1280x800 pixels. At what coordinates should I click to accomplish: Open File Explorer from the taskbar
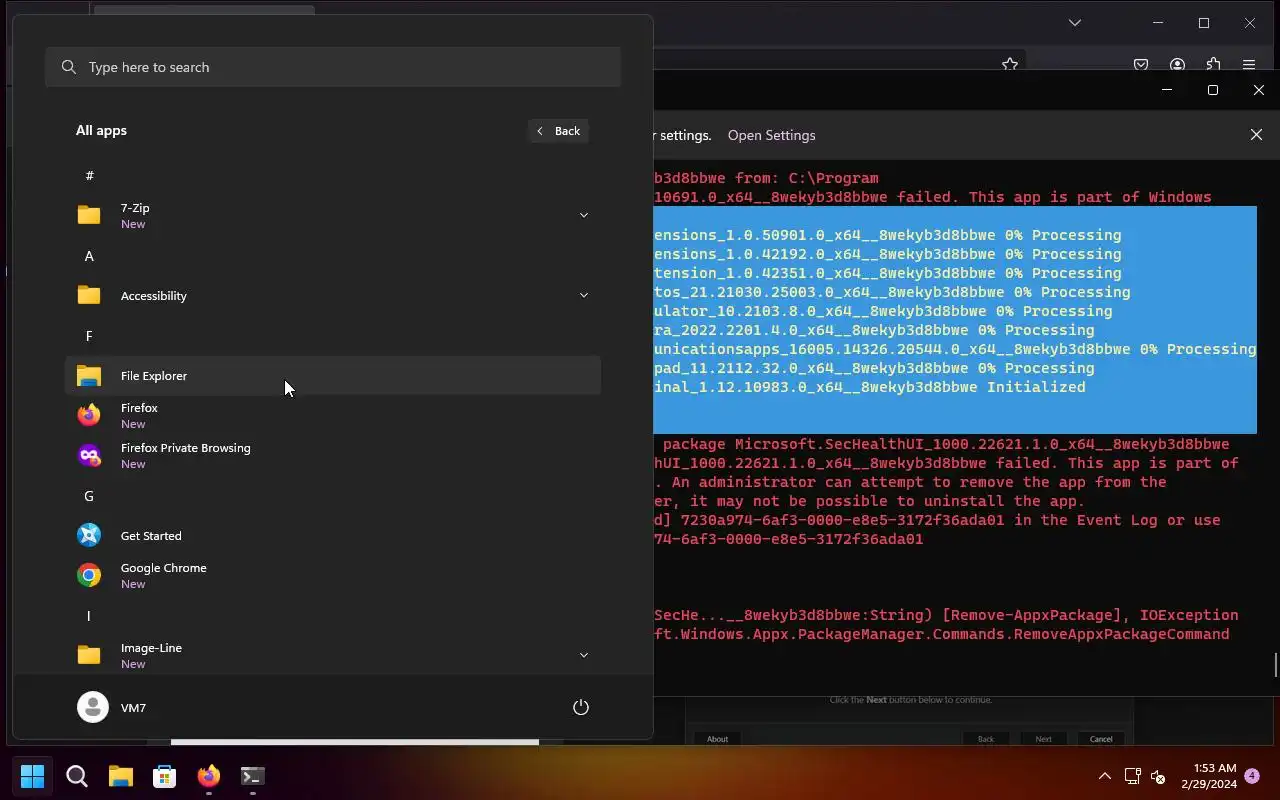pos(121,776)
